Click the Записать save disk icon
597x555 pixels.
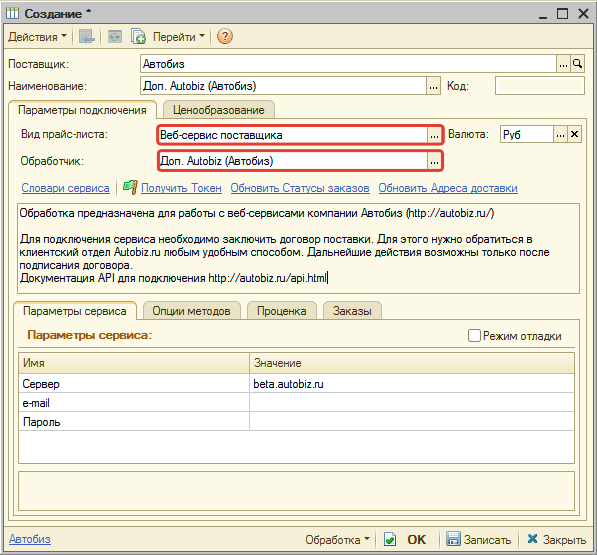(x=453, y=539)
